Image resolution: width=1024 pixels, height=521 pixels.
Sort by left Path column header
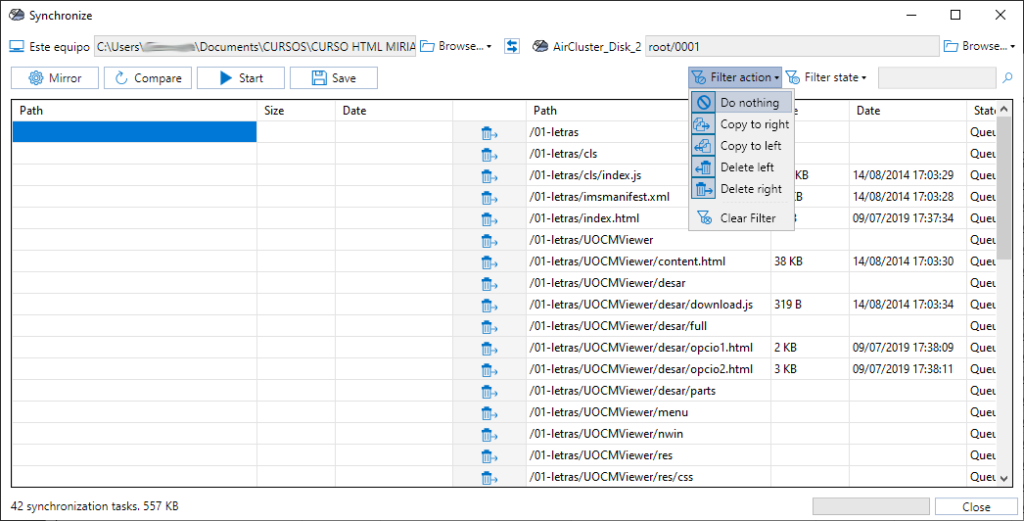click(135, 110)
